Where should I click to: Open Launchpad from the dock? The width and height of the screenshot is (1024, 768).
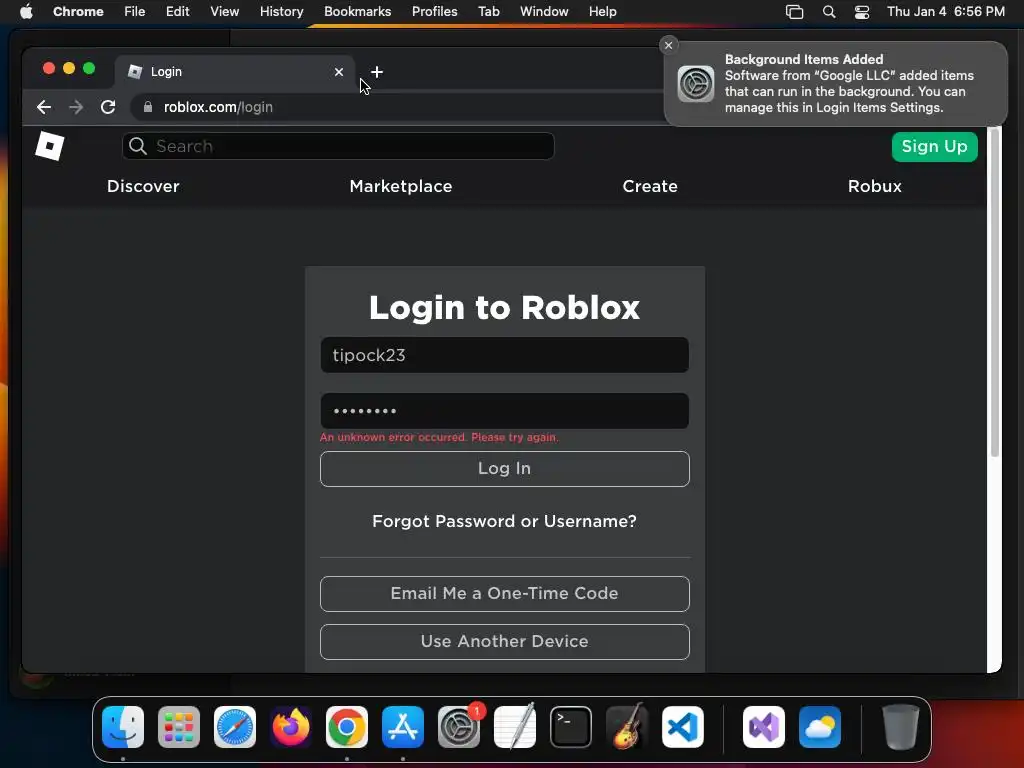coord(179,727)
